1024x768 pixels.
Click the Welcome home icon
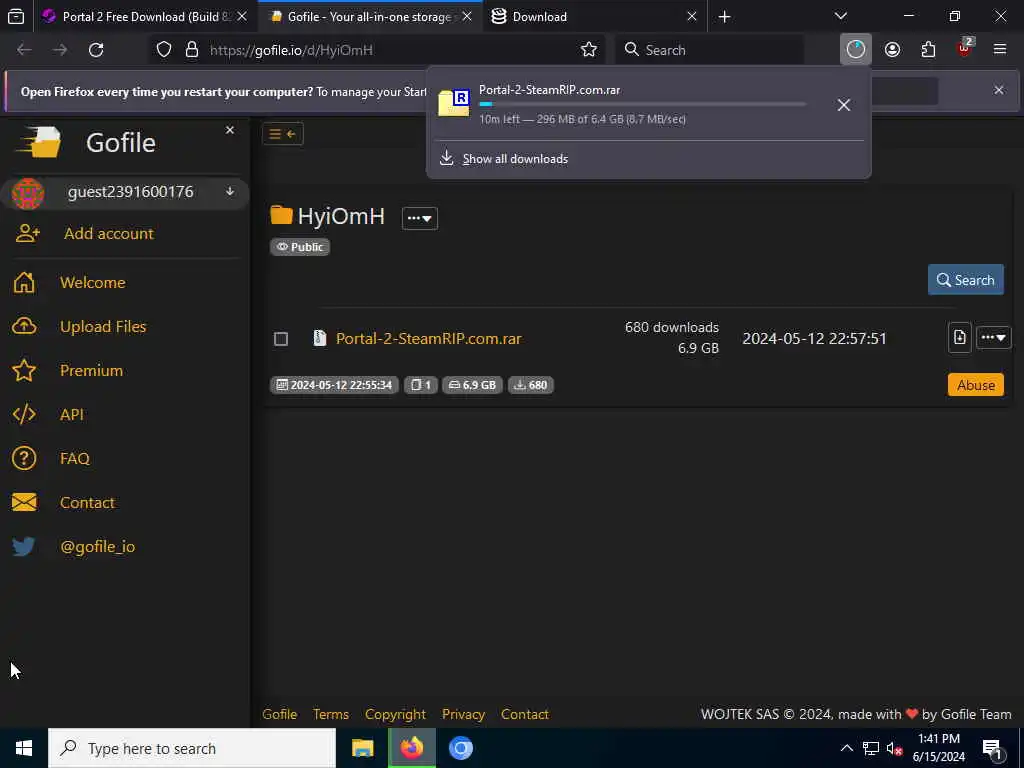coord(24,282)
